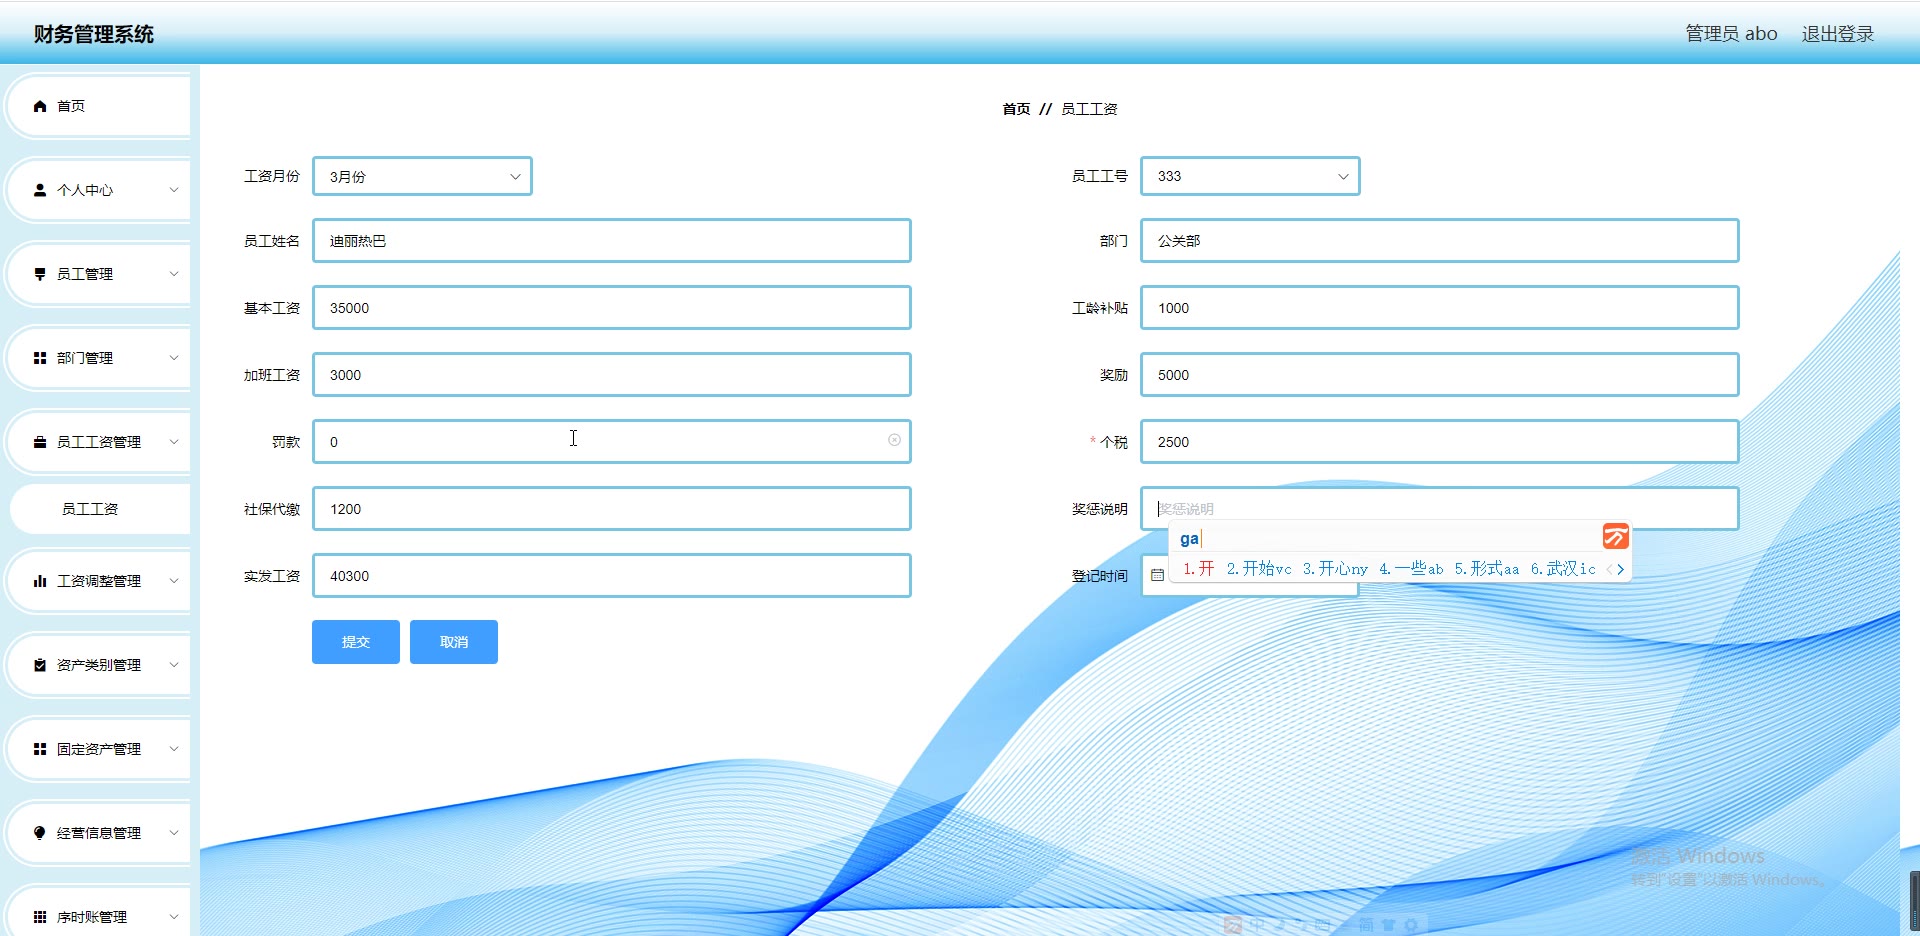Viewport: 1920px width, 936px height.
Task: Click the 工龄补贴 input with 1000
Action: (x=1440, y=308)
